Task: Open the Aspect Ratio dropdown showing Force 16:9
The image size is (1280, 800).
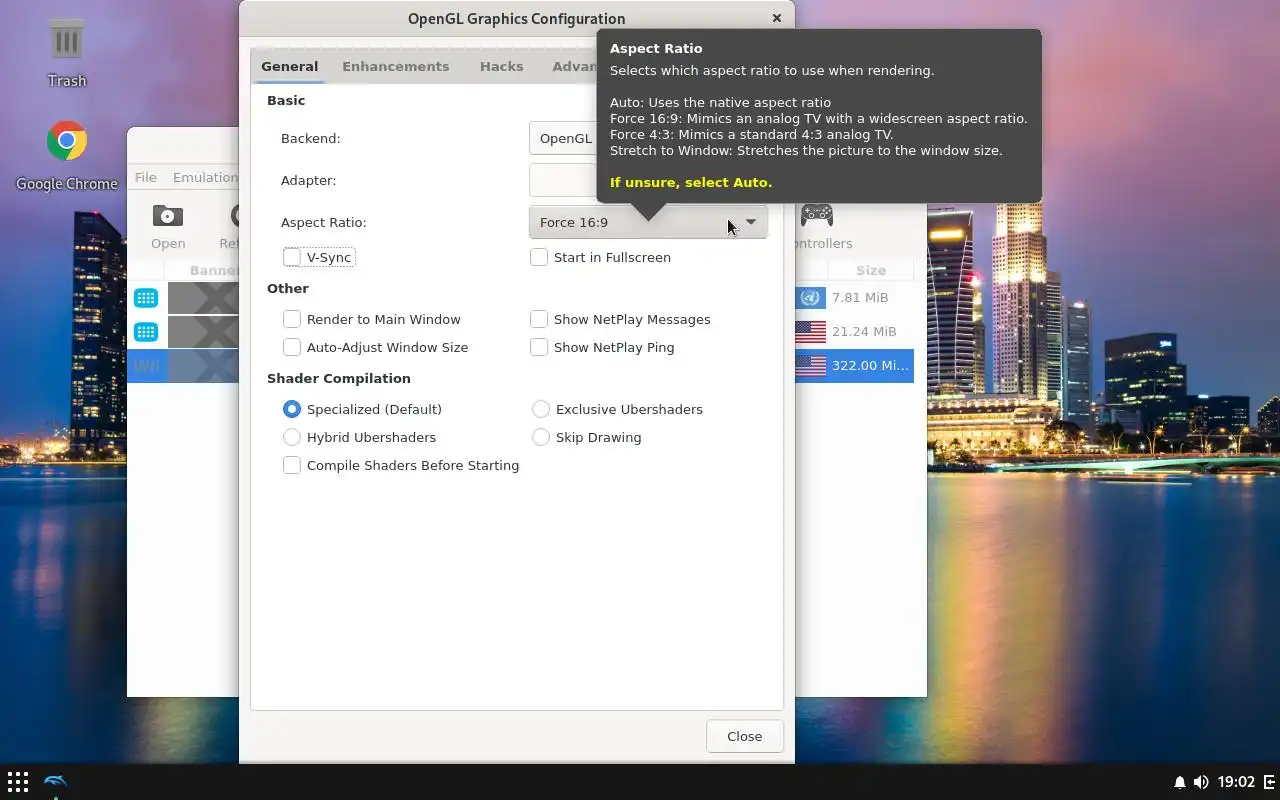Action: [648, 222]
